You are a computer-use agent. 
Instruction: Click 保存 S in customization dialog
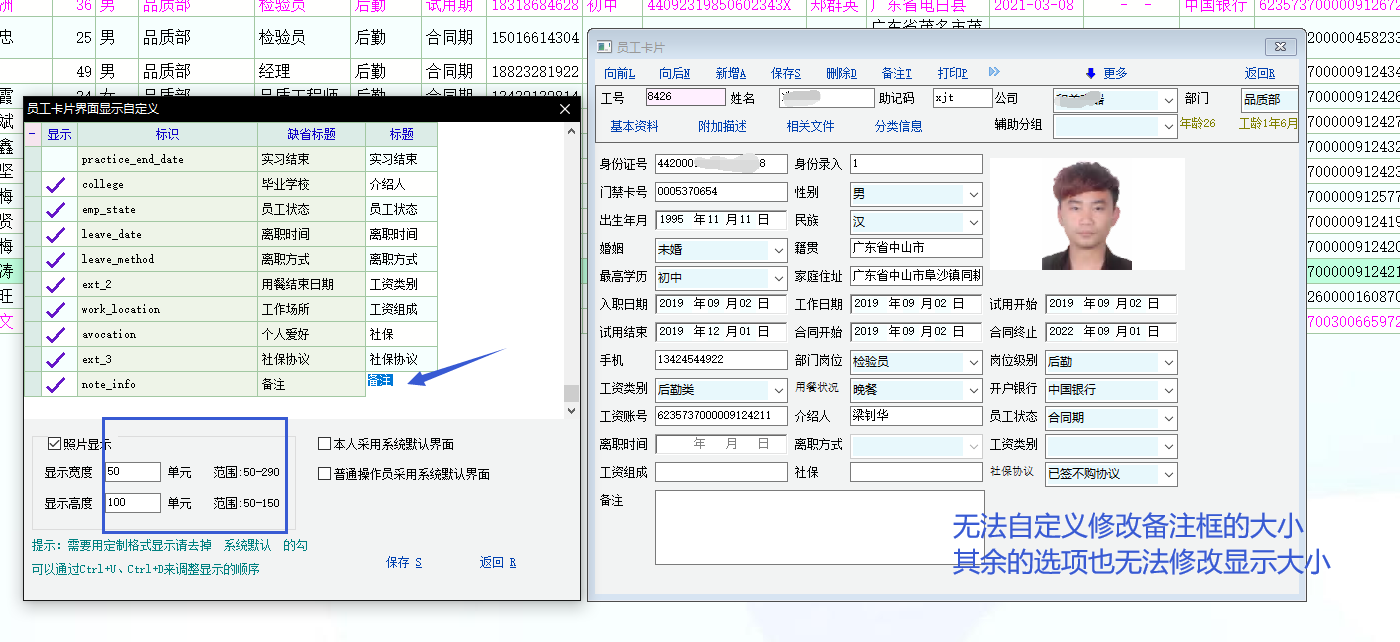[x=404, y=562]
